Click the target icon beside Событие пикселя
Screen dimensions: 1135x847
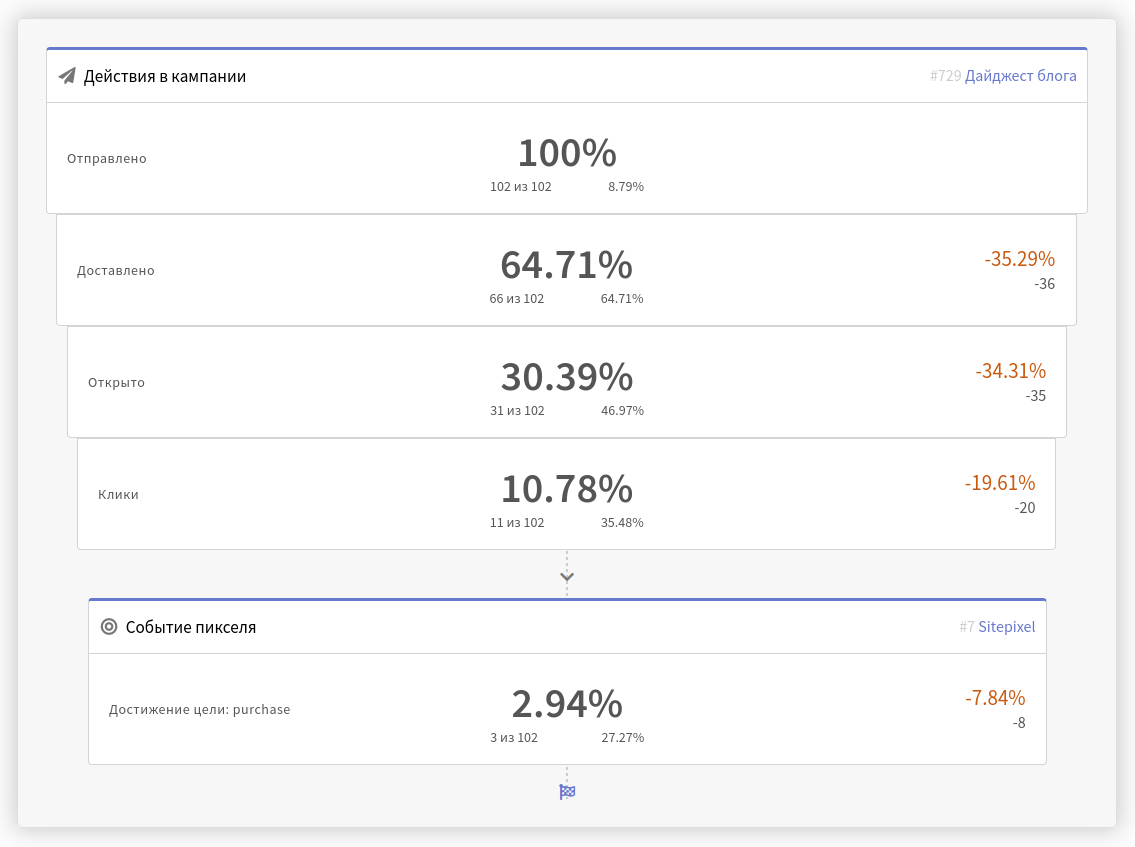point(109,627)
